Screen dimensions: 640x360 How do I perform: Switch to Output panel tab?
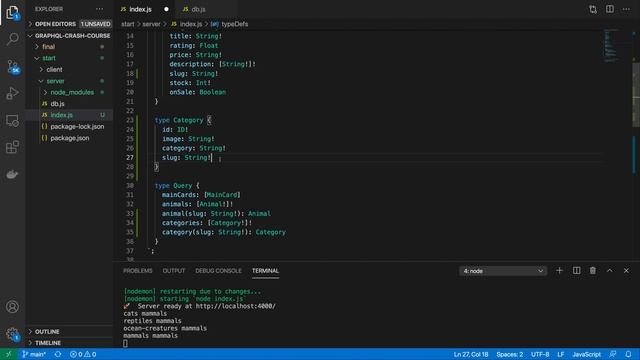pyautogui.click(x=173, y=271)
